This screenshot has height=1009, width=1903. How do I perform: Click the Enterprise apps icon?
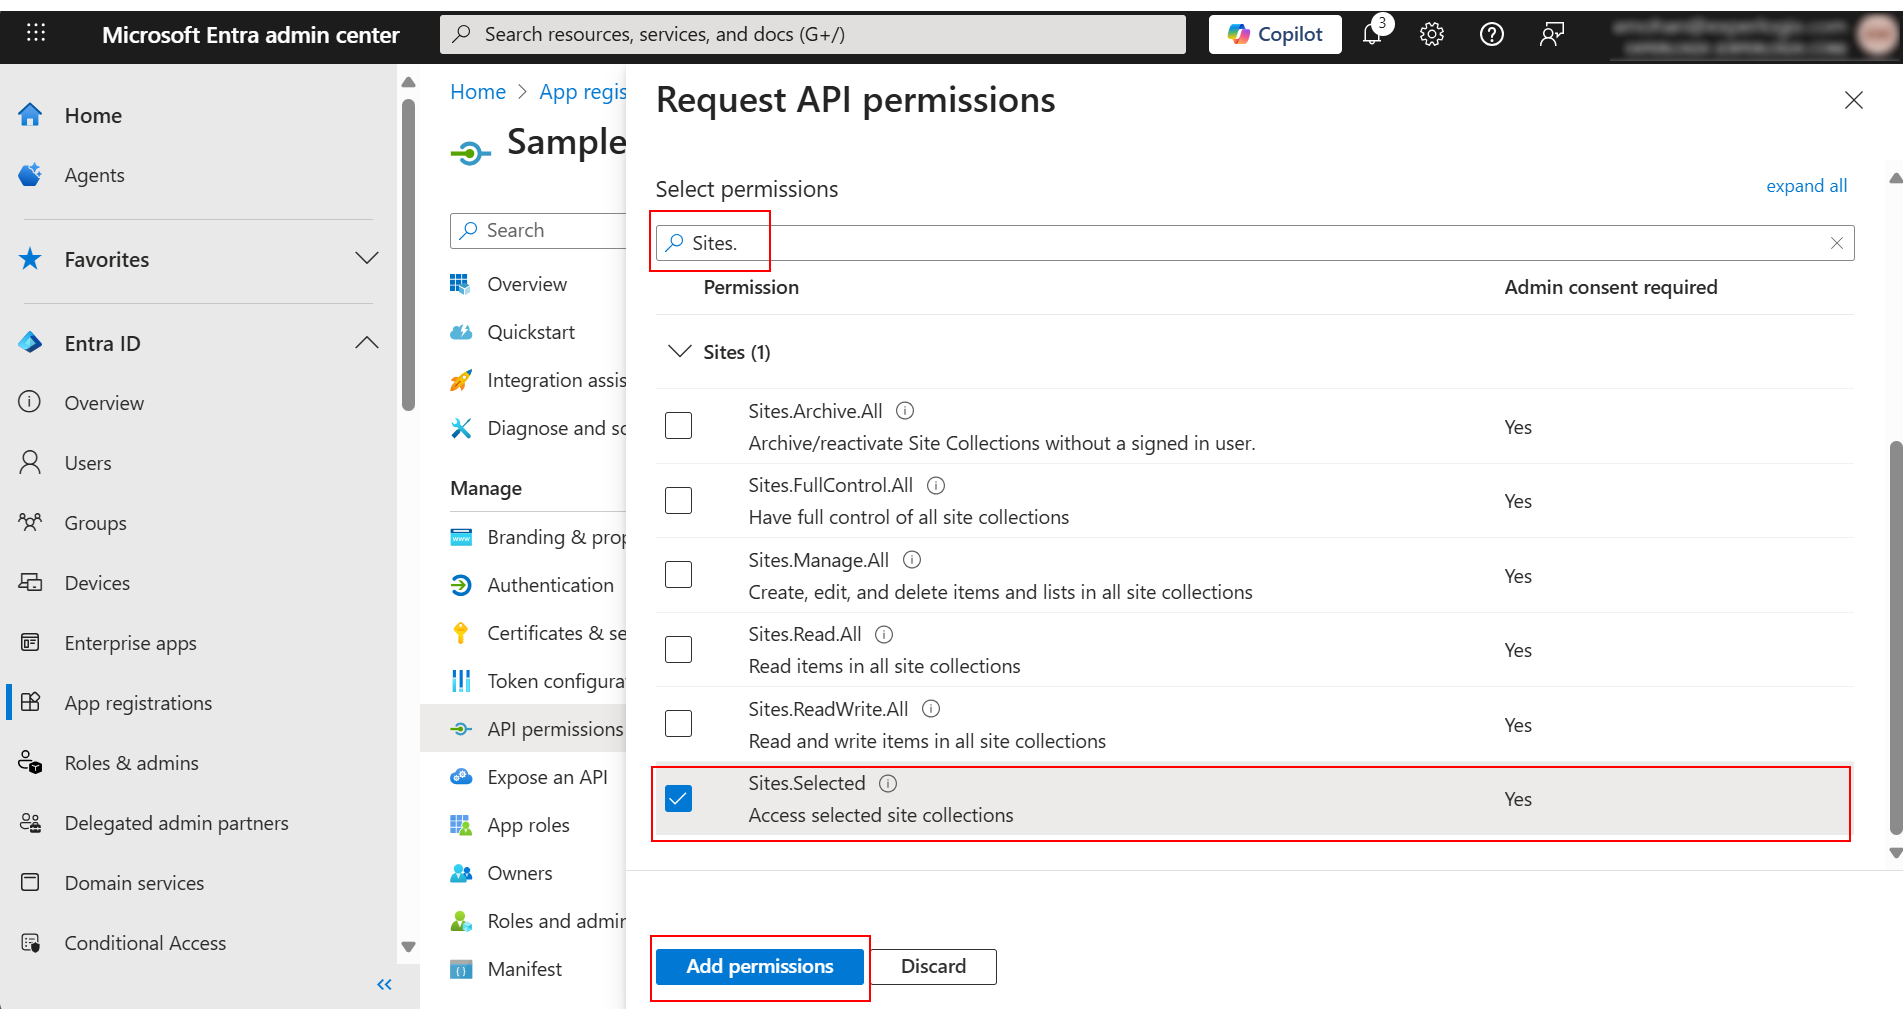pos(30,642)
